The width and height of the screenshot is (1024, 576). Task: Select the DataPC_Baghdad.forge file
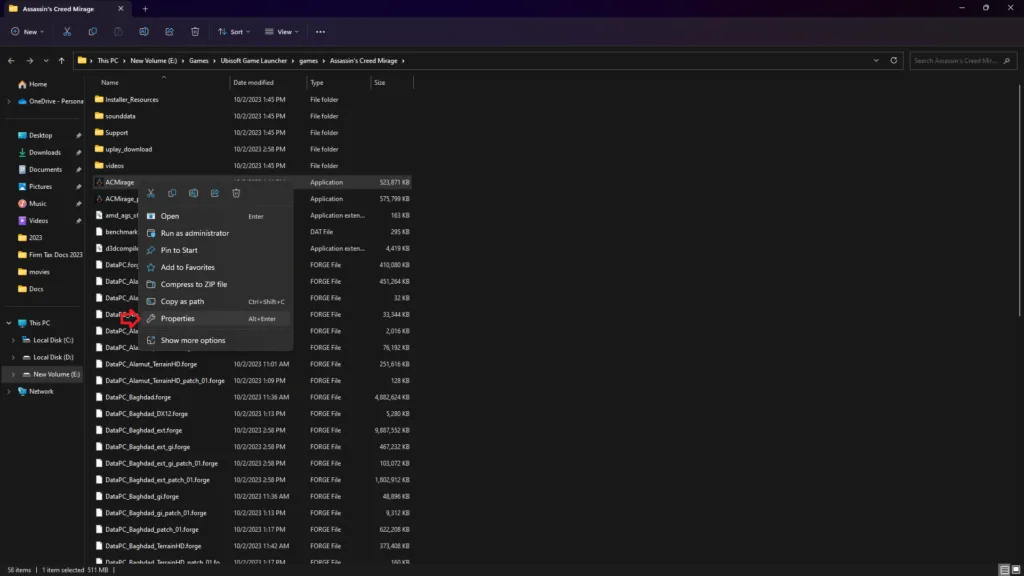coord(138,397)
